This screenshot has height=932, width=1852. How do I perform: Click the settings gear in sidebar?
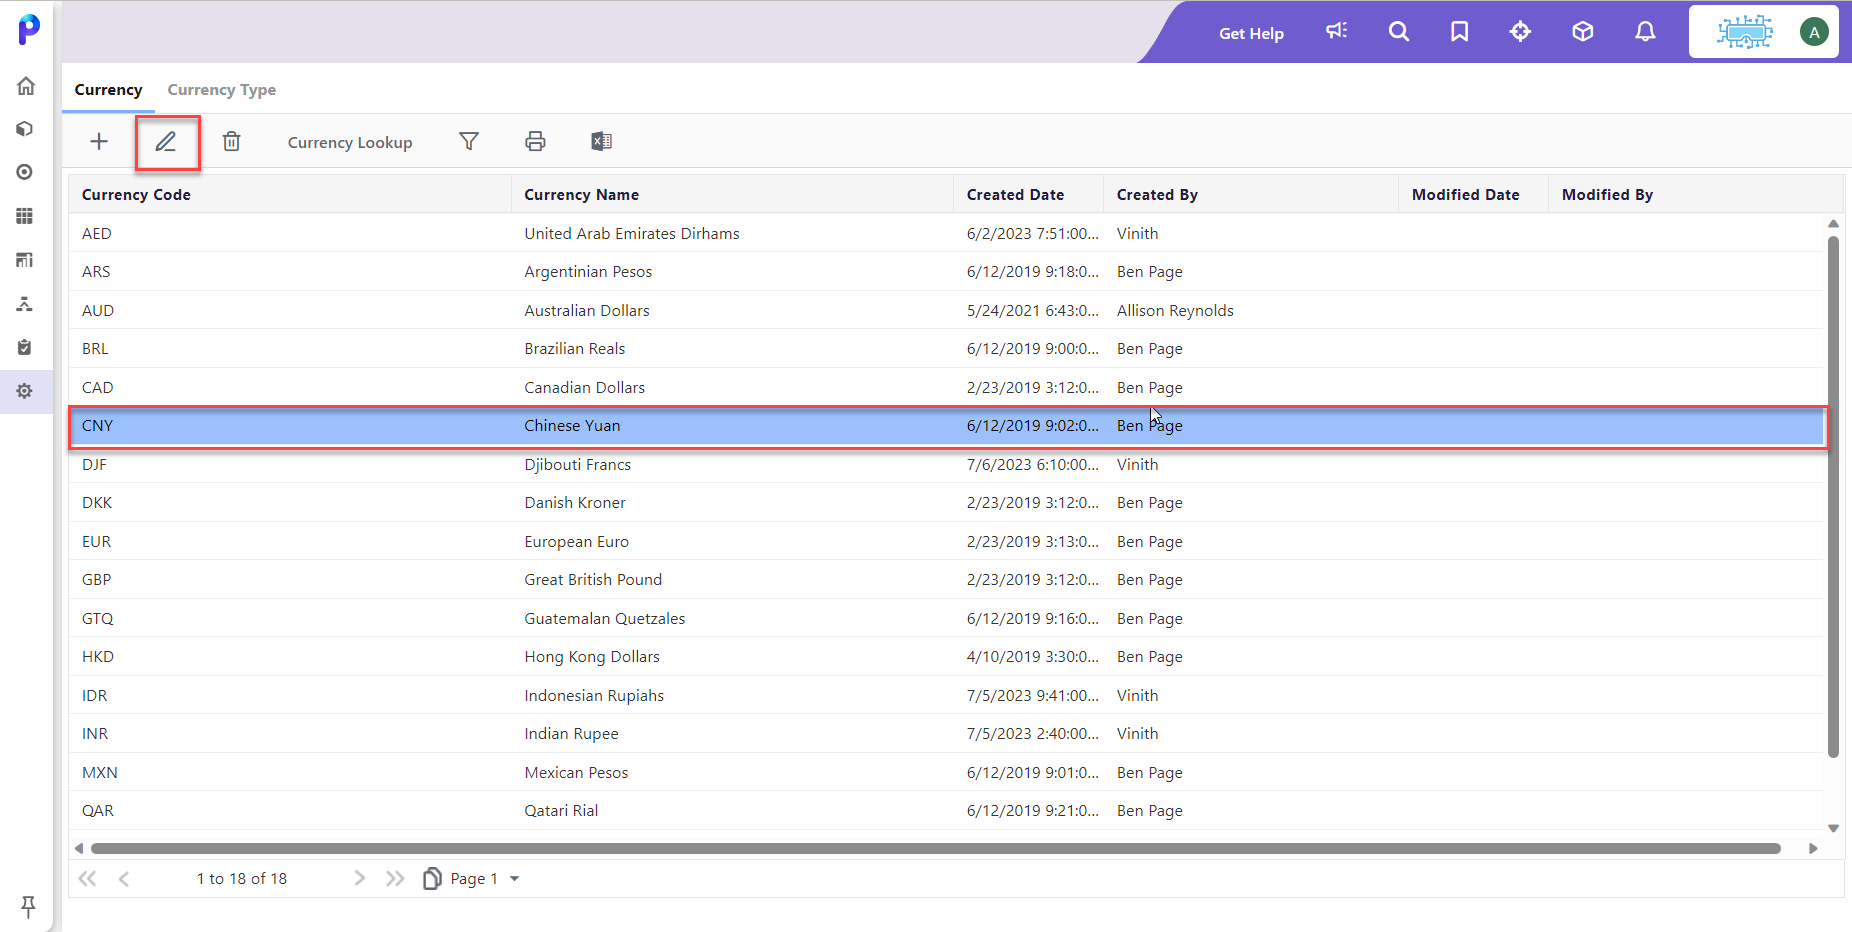point(25,391)
